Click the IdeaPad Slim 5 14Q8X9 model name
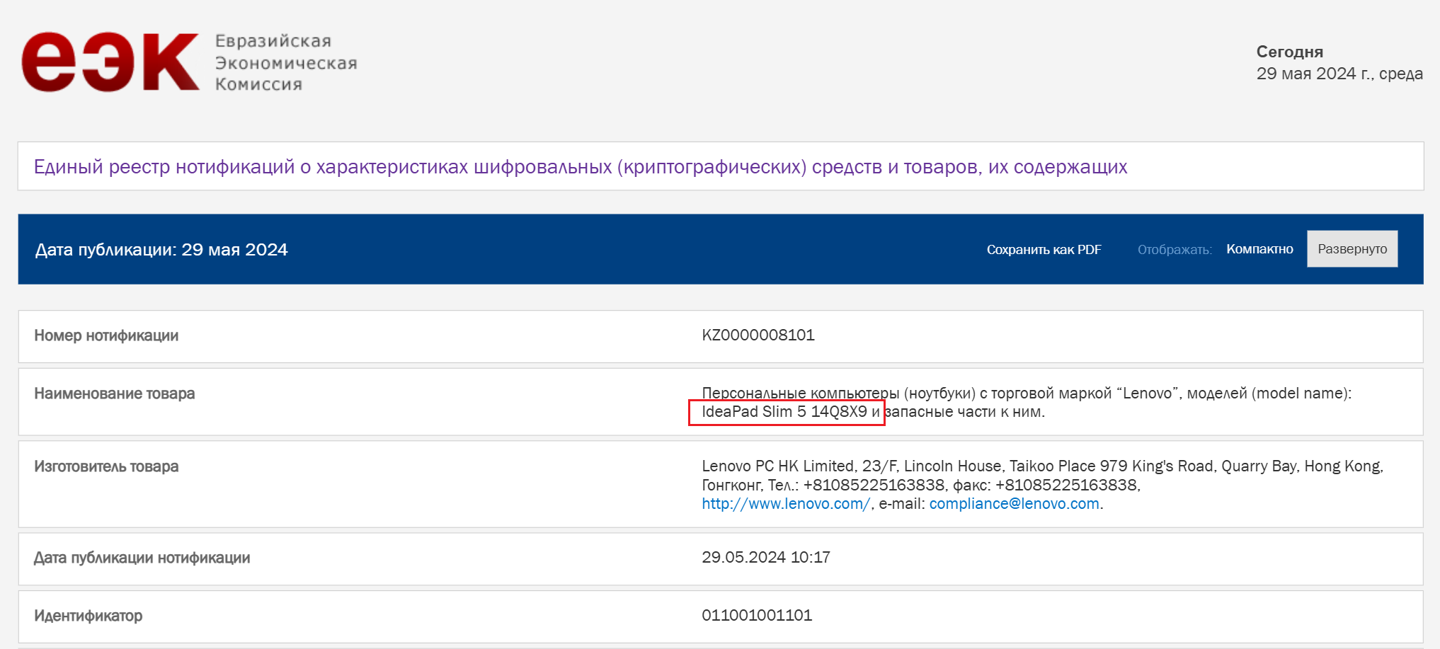 click(x=784, y=412)
